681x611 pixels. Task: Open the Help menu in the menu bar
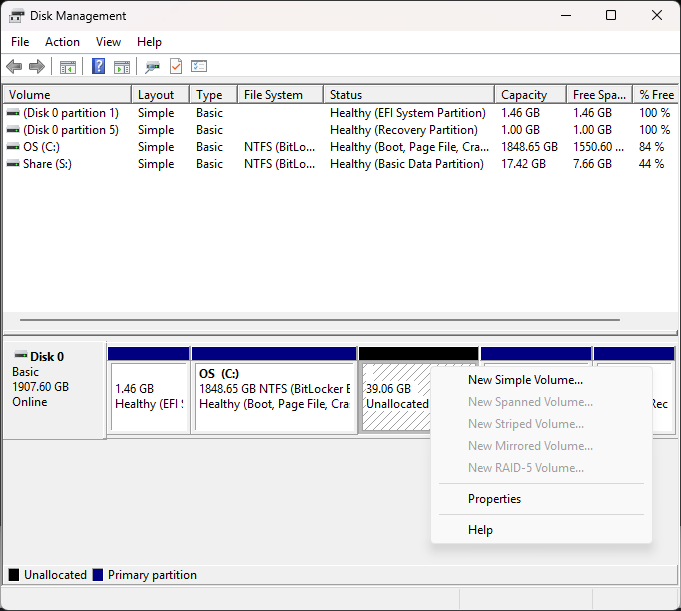pyautogui.click(x=149, y=42)
